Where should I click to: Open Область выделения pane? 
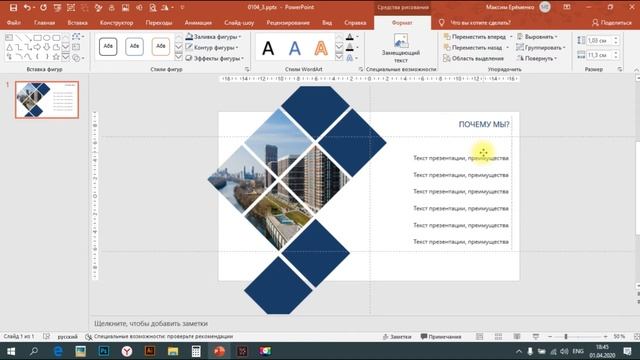473,58
